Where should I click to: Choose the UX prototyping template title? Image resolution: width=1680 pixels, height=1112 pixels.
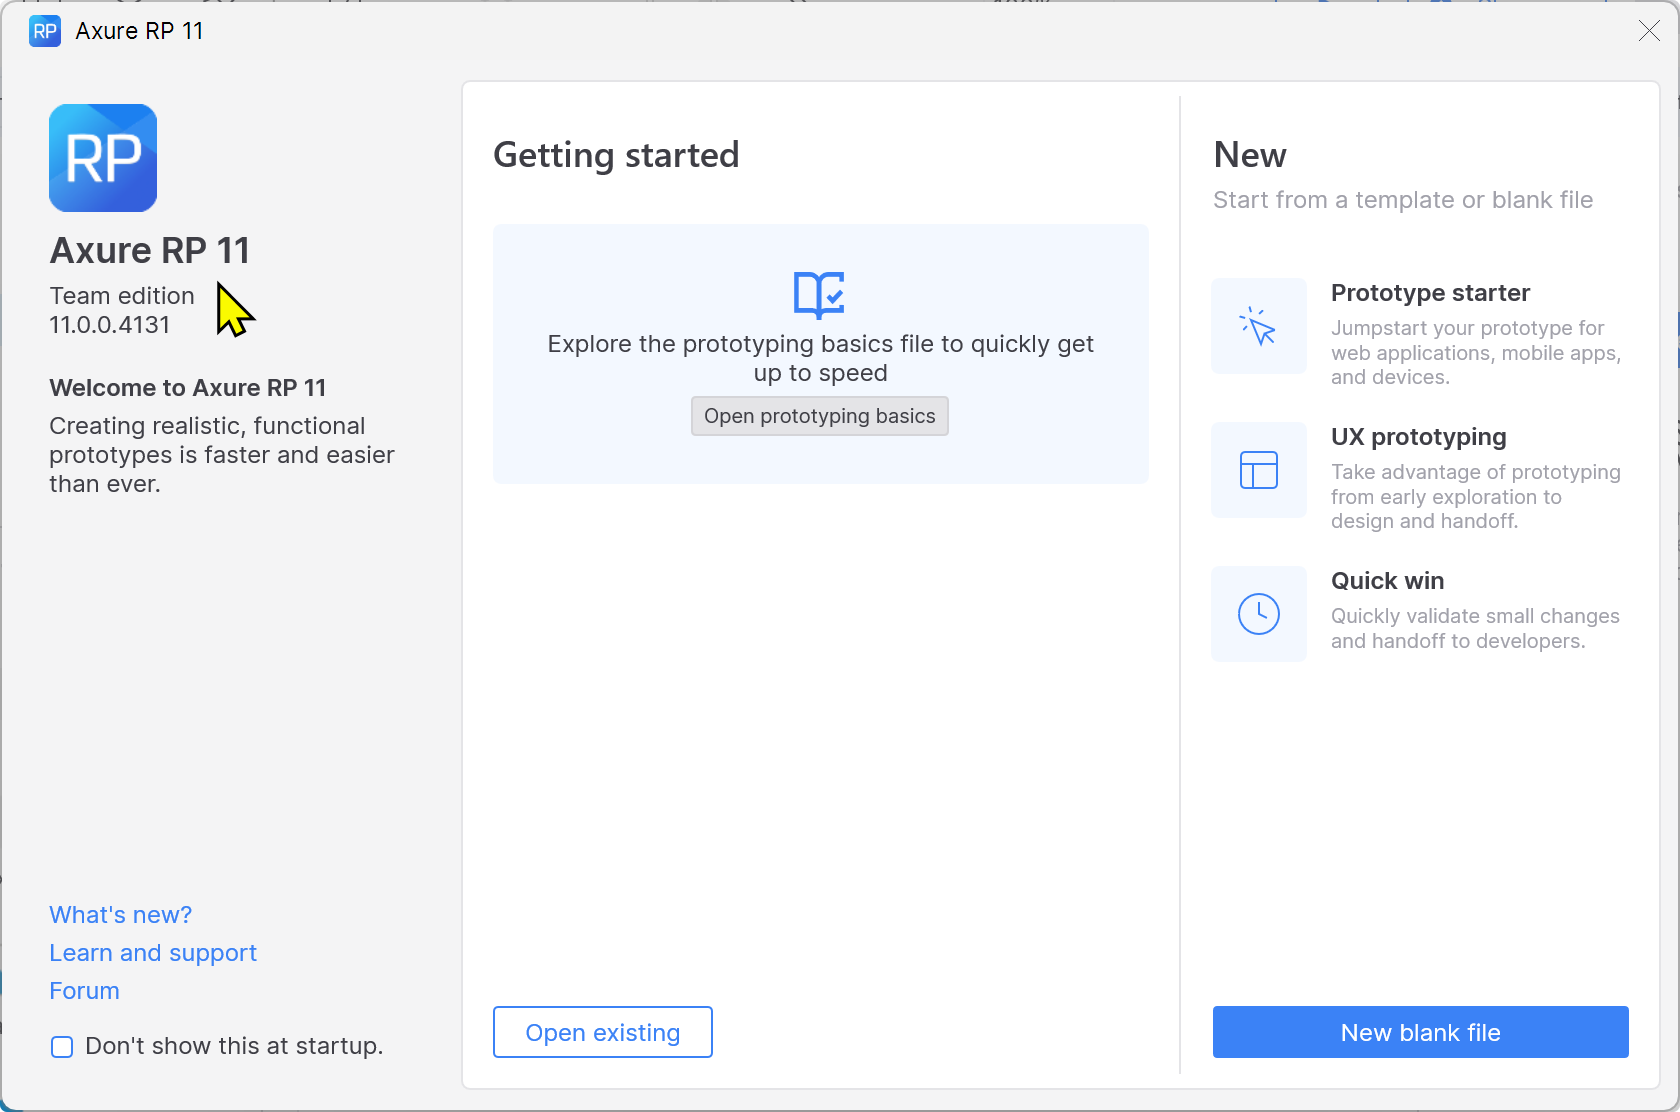pos(1418,437)
